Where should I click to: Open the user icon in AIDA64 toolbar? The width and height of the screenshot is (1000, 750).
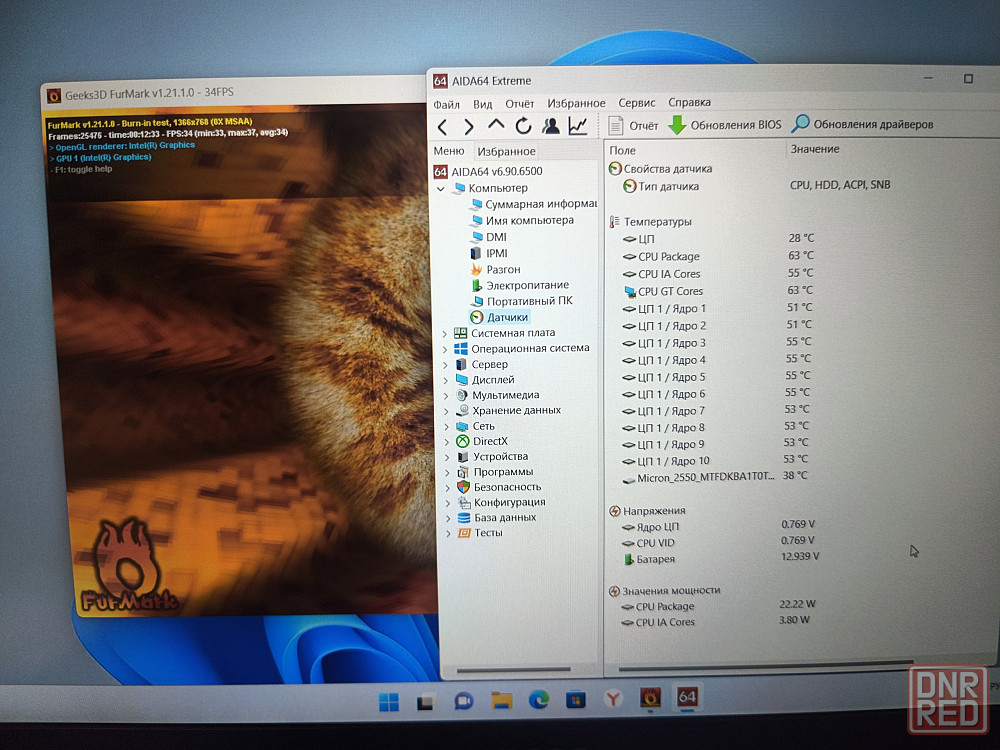click(x=550, y=126)
